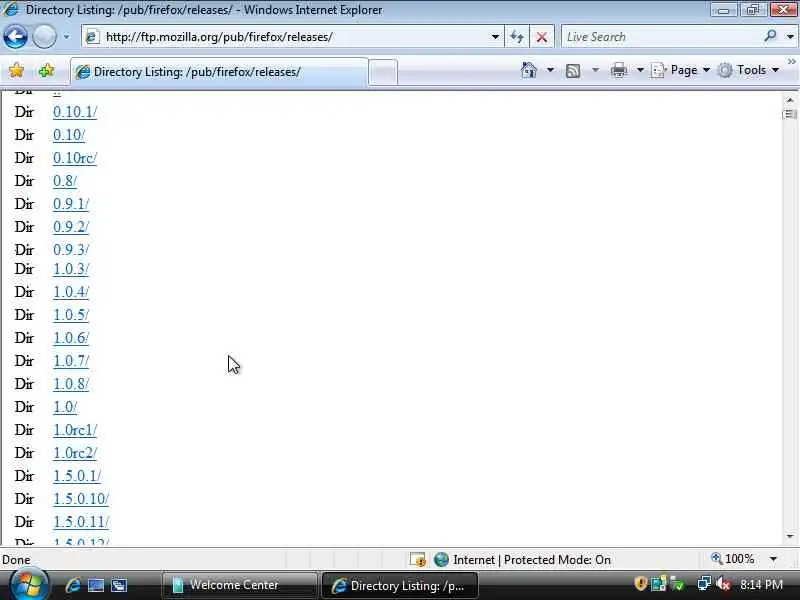Expand the address bar history dropdown
800x600 pixels.
click(495, 37)
